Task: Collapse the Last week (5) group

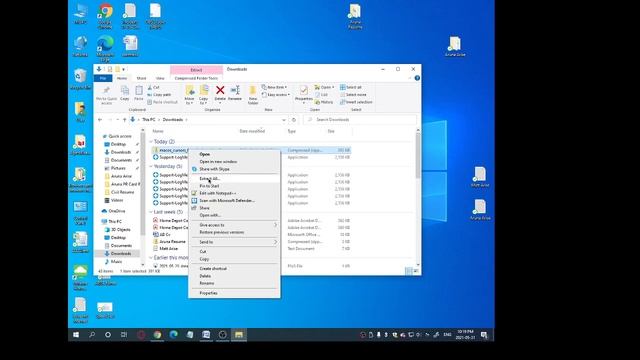Action: pos(151,212)
